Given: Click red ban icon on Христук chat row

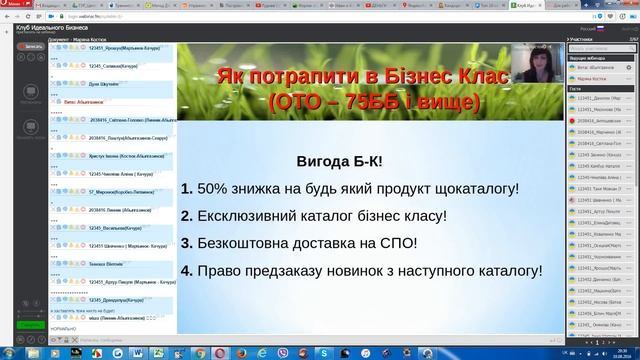Looking at the screenshot, I should (83, 156).
